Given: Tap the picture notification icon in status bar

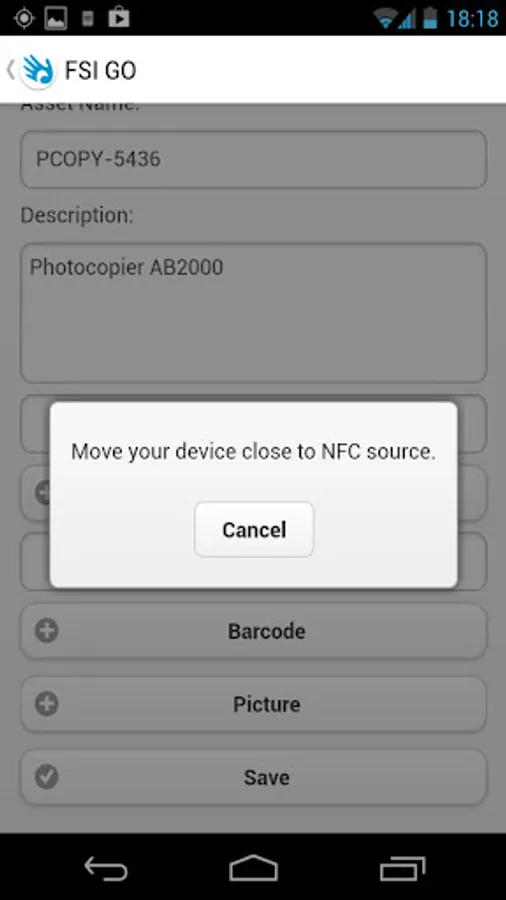Looking at the screenshot, I should 56,18.
